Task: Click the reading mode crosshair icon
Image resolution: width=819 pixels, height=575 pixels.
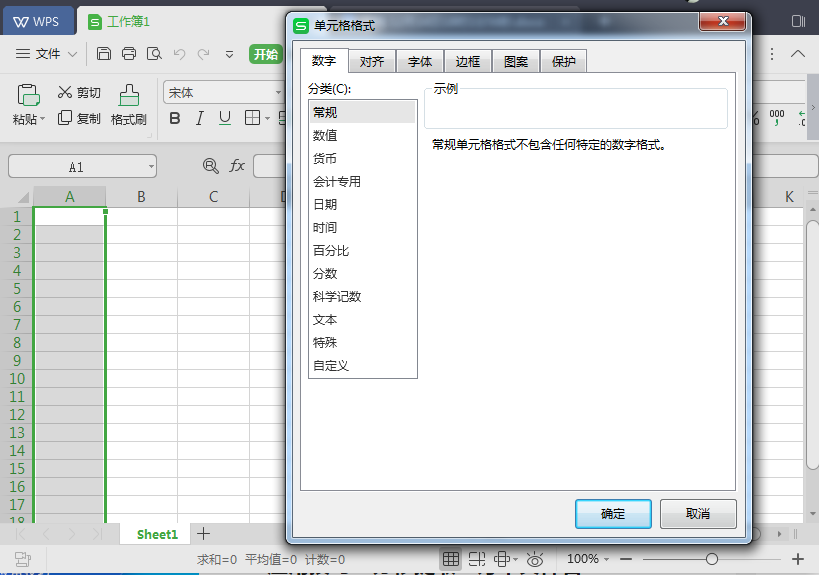Action: (x=502, y=559)
